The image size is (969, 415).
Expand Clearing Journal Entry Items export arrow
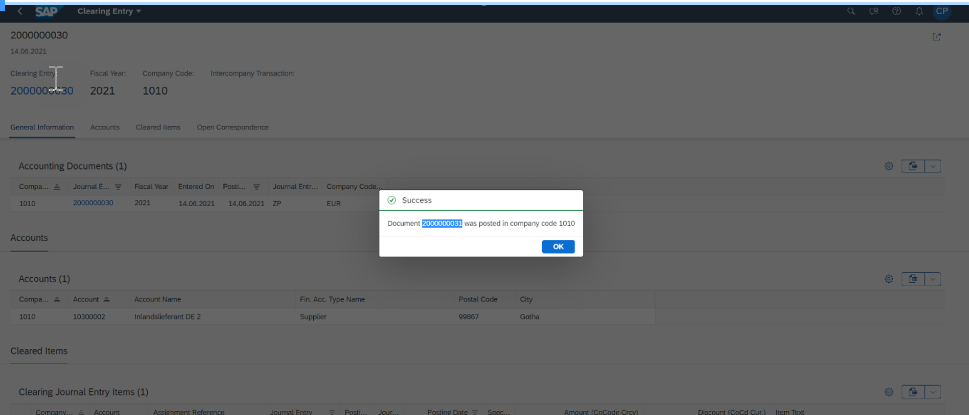point(933,392)
